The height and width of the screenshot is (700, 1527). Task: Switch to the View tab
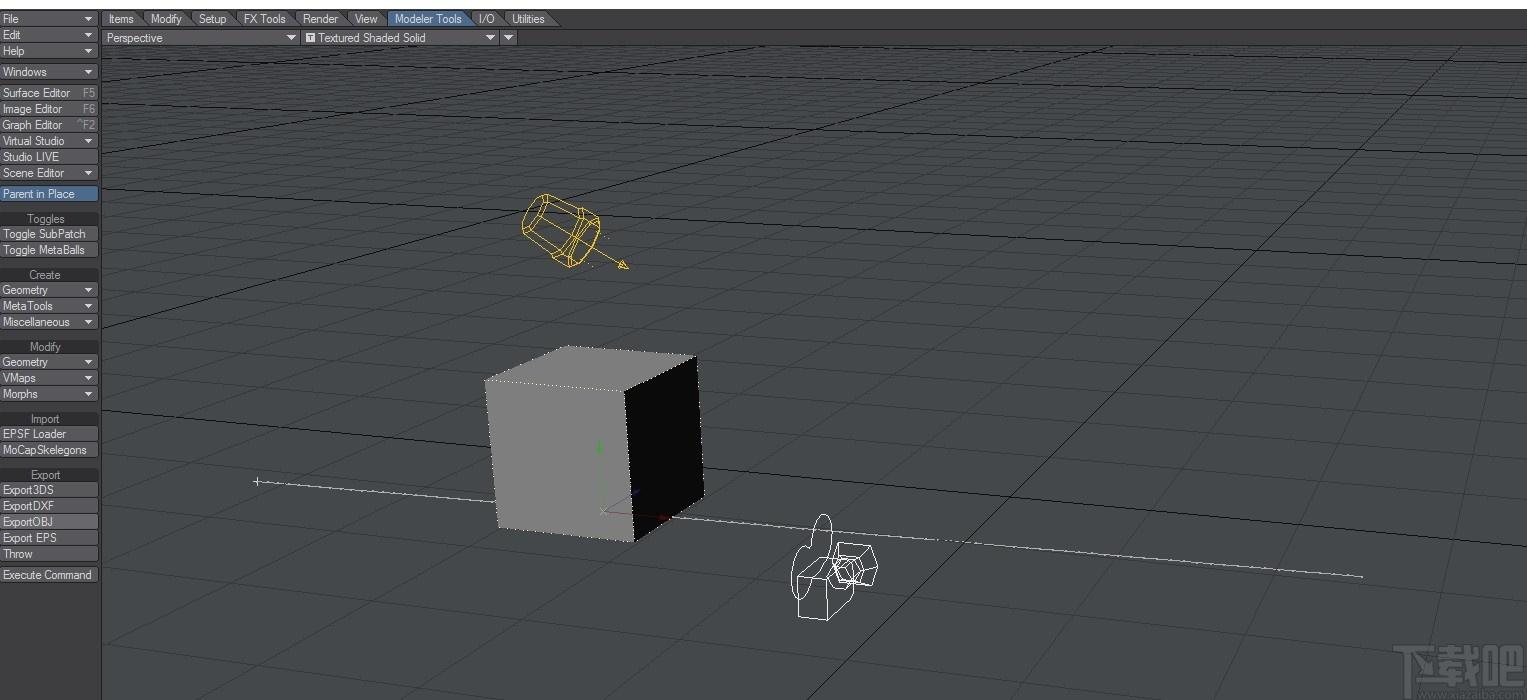pos(366,18)
